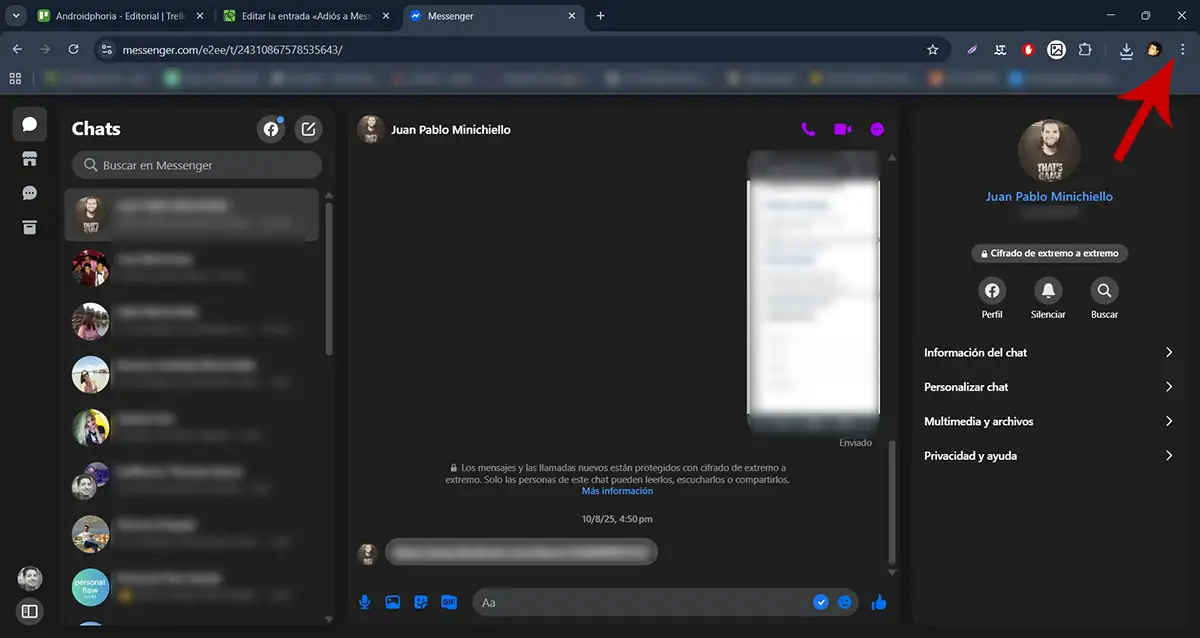Toggle the send-with-sound blue checkmark

[x=821, y=602]
